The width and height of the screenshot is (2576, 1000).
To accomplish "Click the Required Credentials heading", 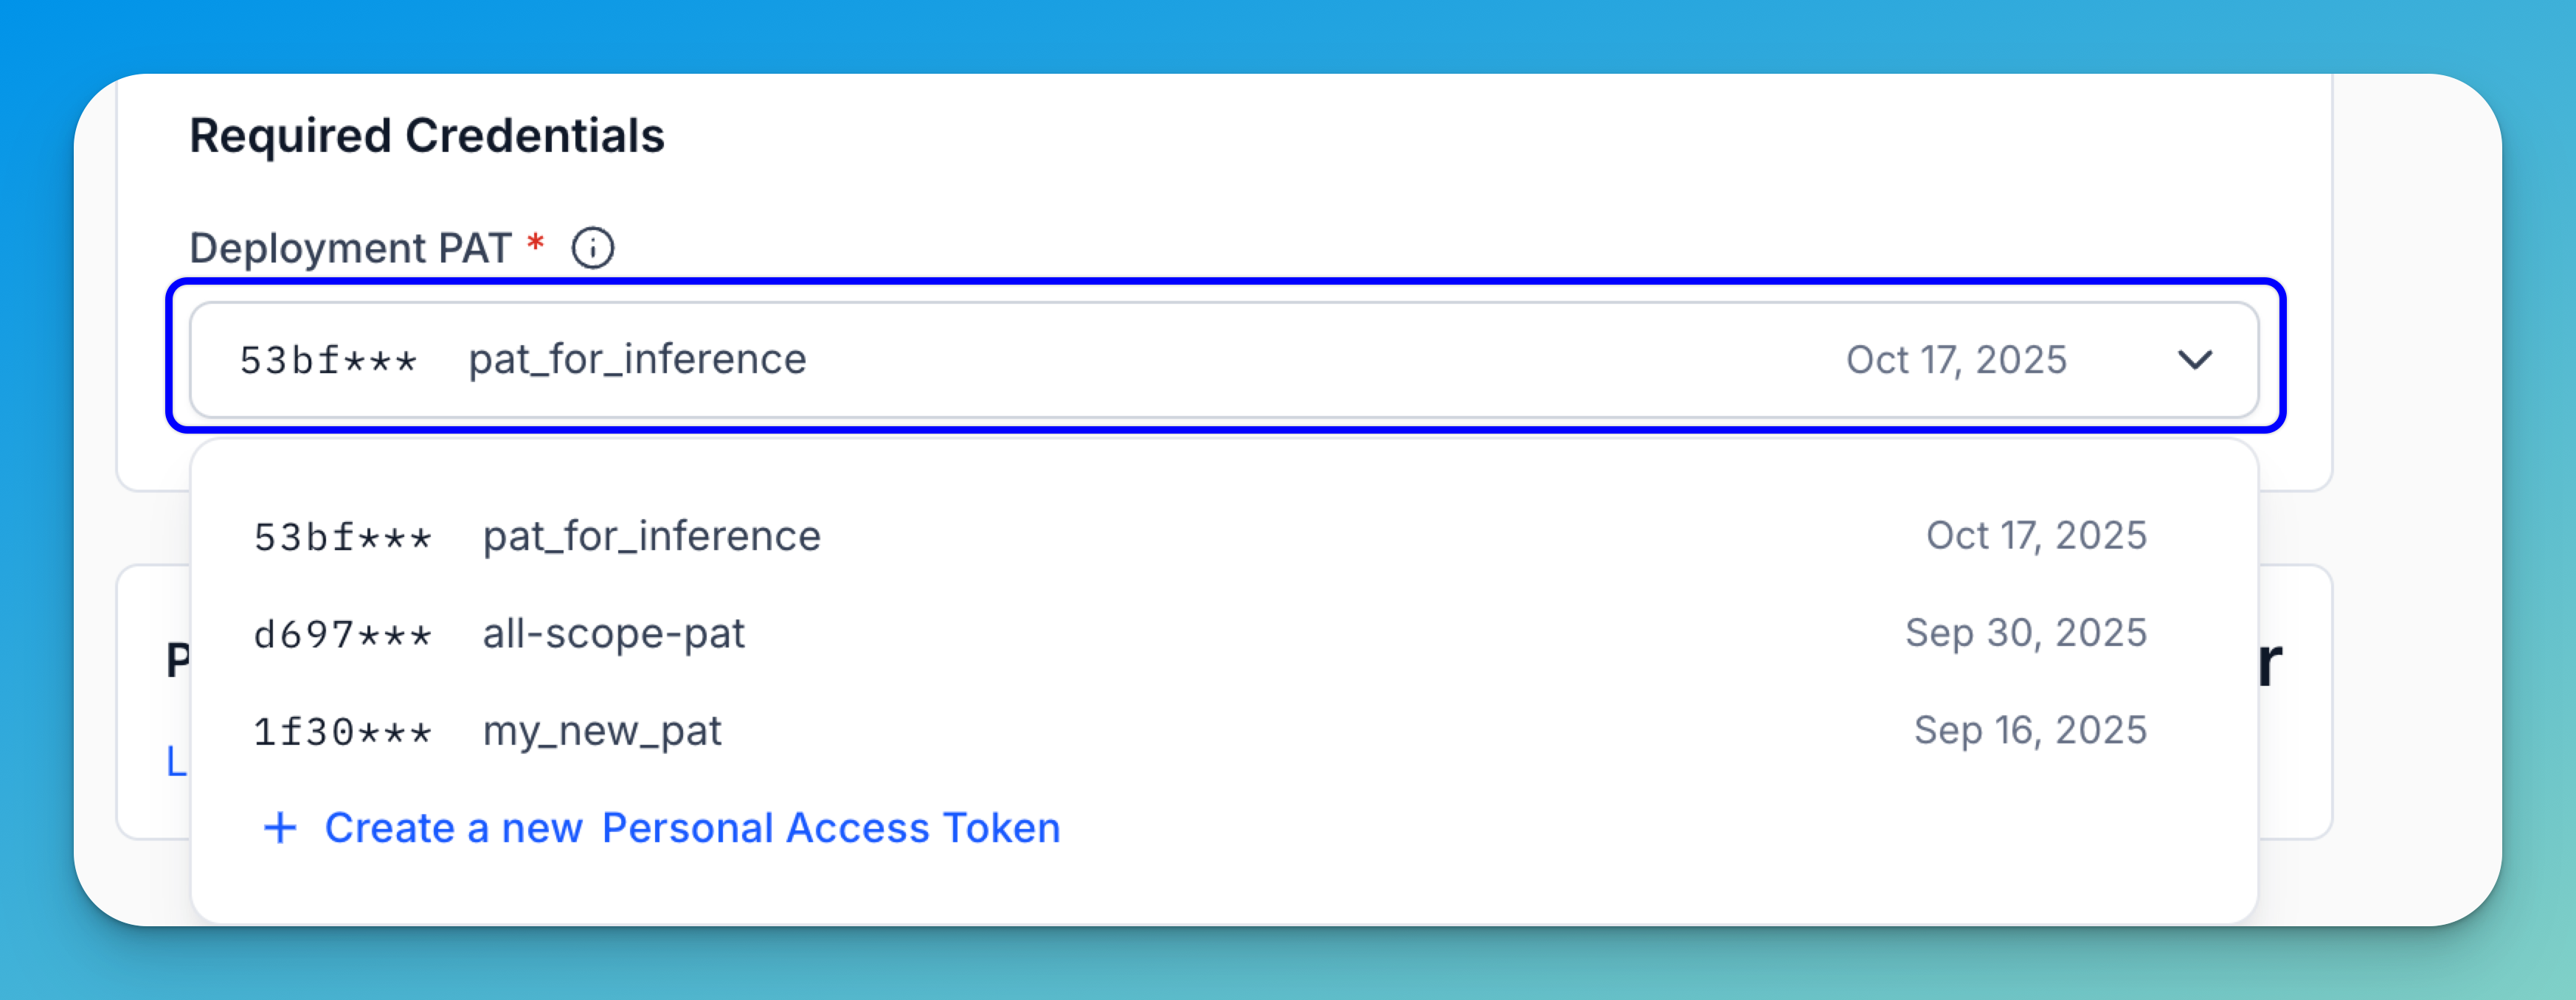I will click(427, 136).
